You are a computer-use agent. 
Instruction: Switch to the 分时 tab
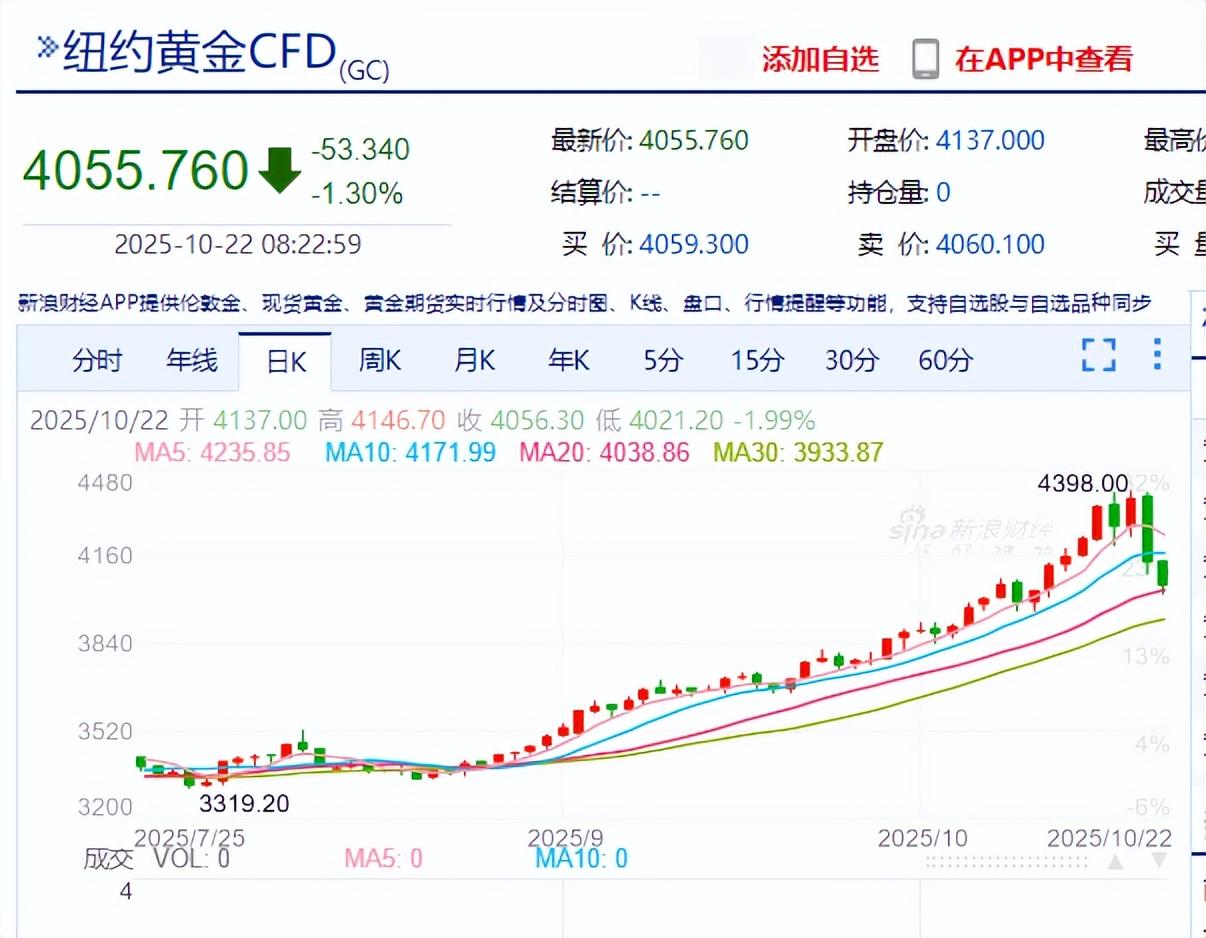pyautogui.click(x=97, y=361)
